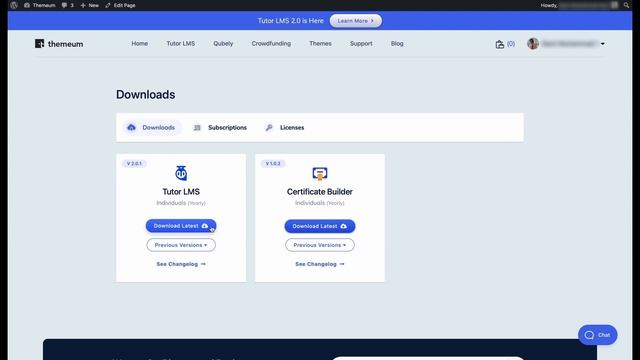Screen dimensions: 640x360
Task: Click the Certificate Builder card title
Action: [x=320, y=191]
